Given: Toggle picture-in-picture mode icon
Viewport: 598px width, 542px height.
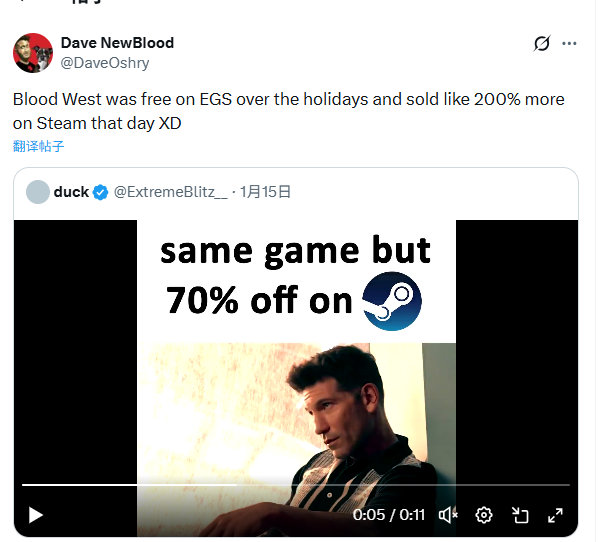Looking at the screenshot, I should click(x=520, y=515).
